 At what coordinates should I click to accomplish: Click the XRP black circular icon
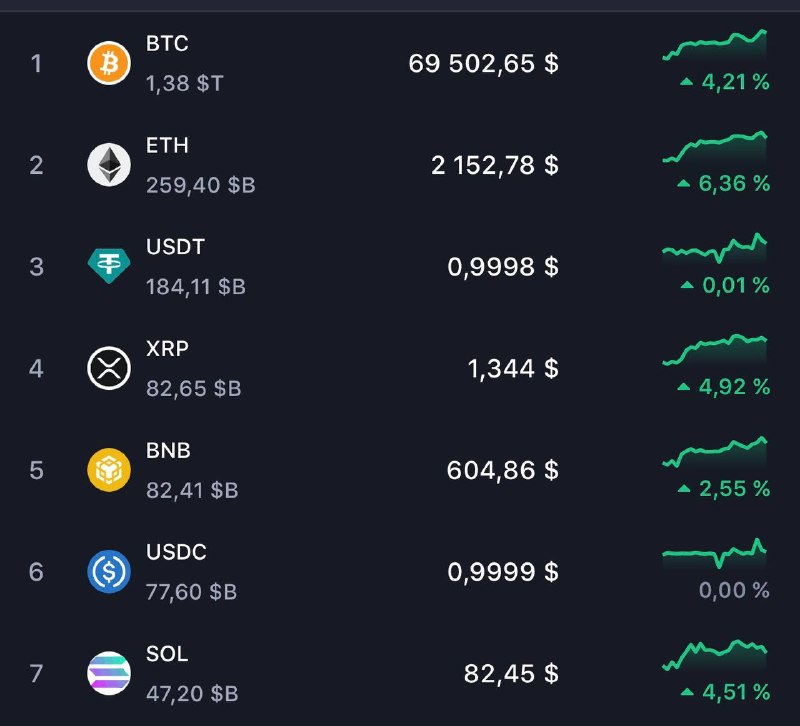click(109, 368)
